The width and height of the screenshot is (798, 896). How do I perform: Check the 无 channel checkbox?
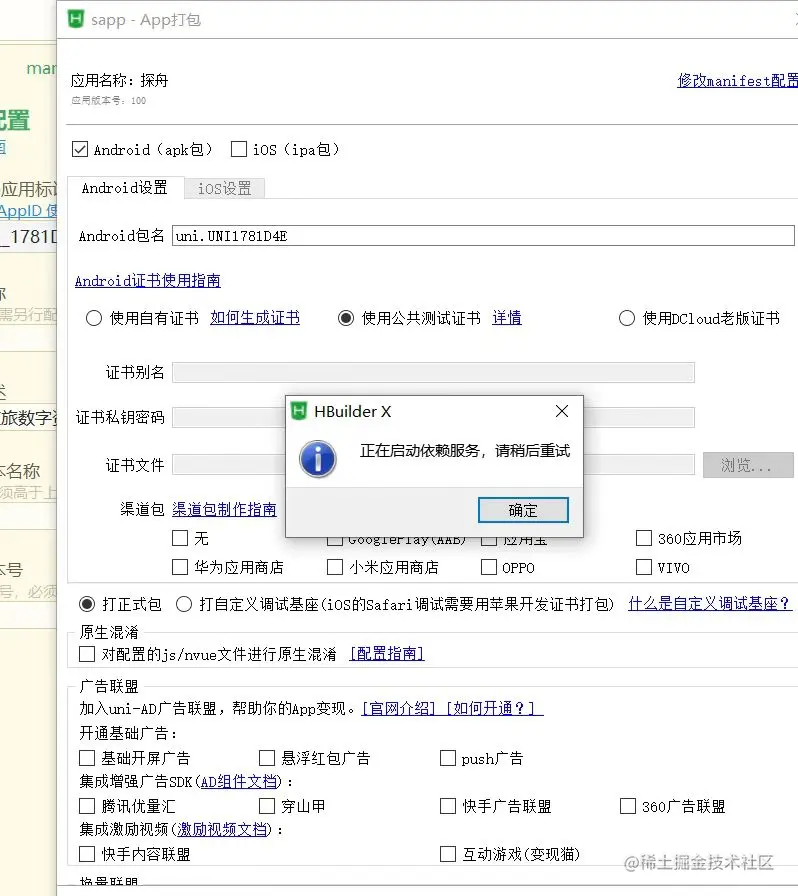pyautogui.click(x=180, y=538)
